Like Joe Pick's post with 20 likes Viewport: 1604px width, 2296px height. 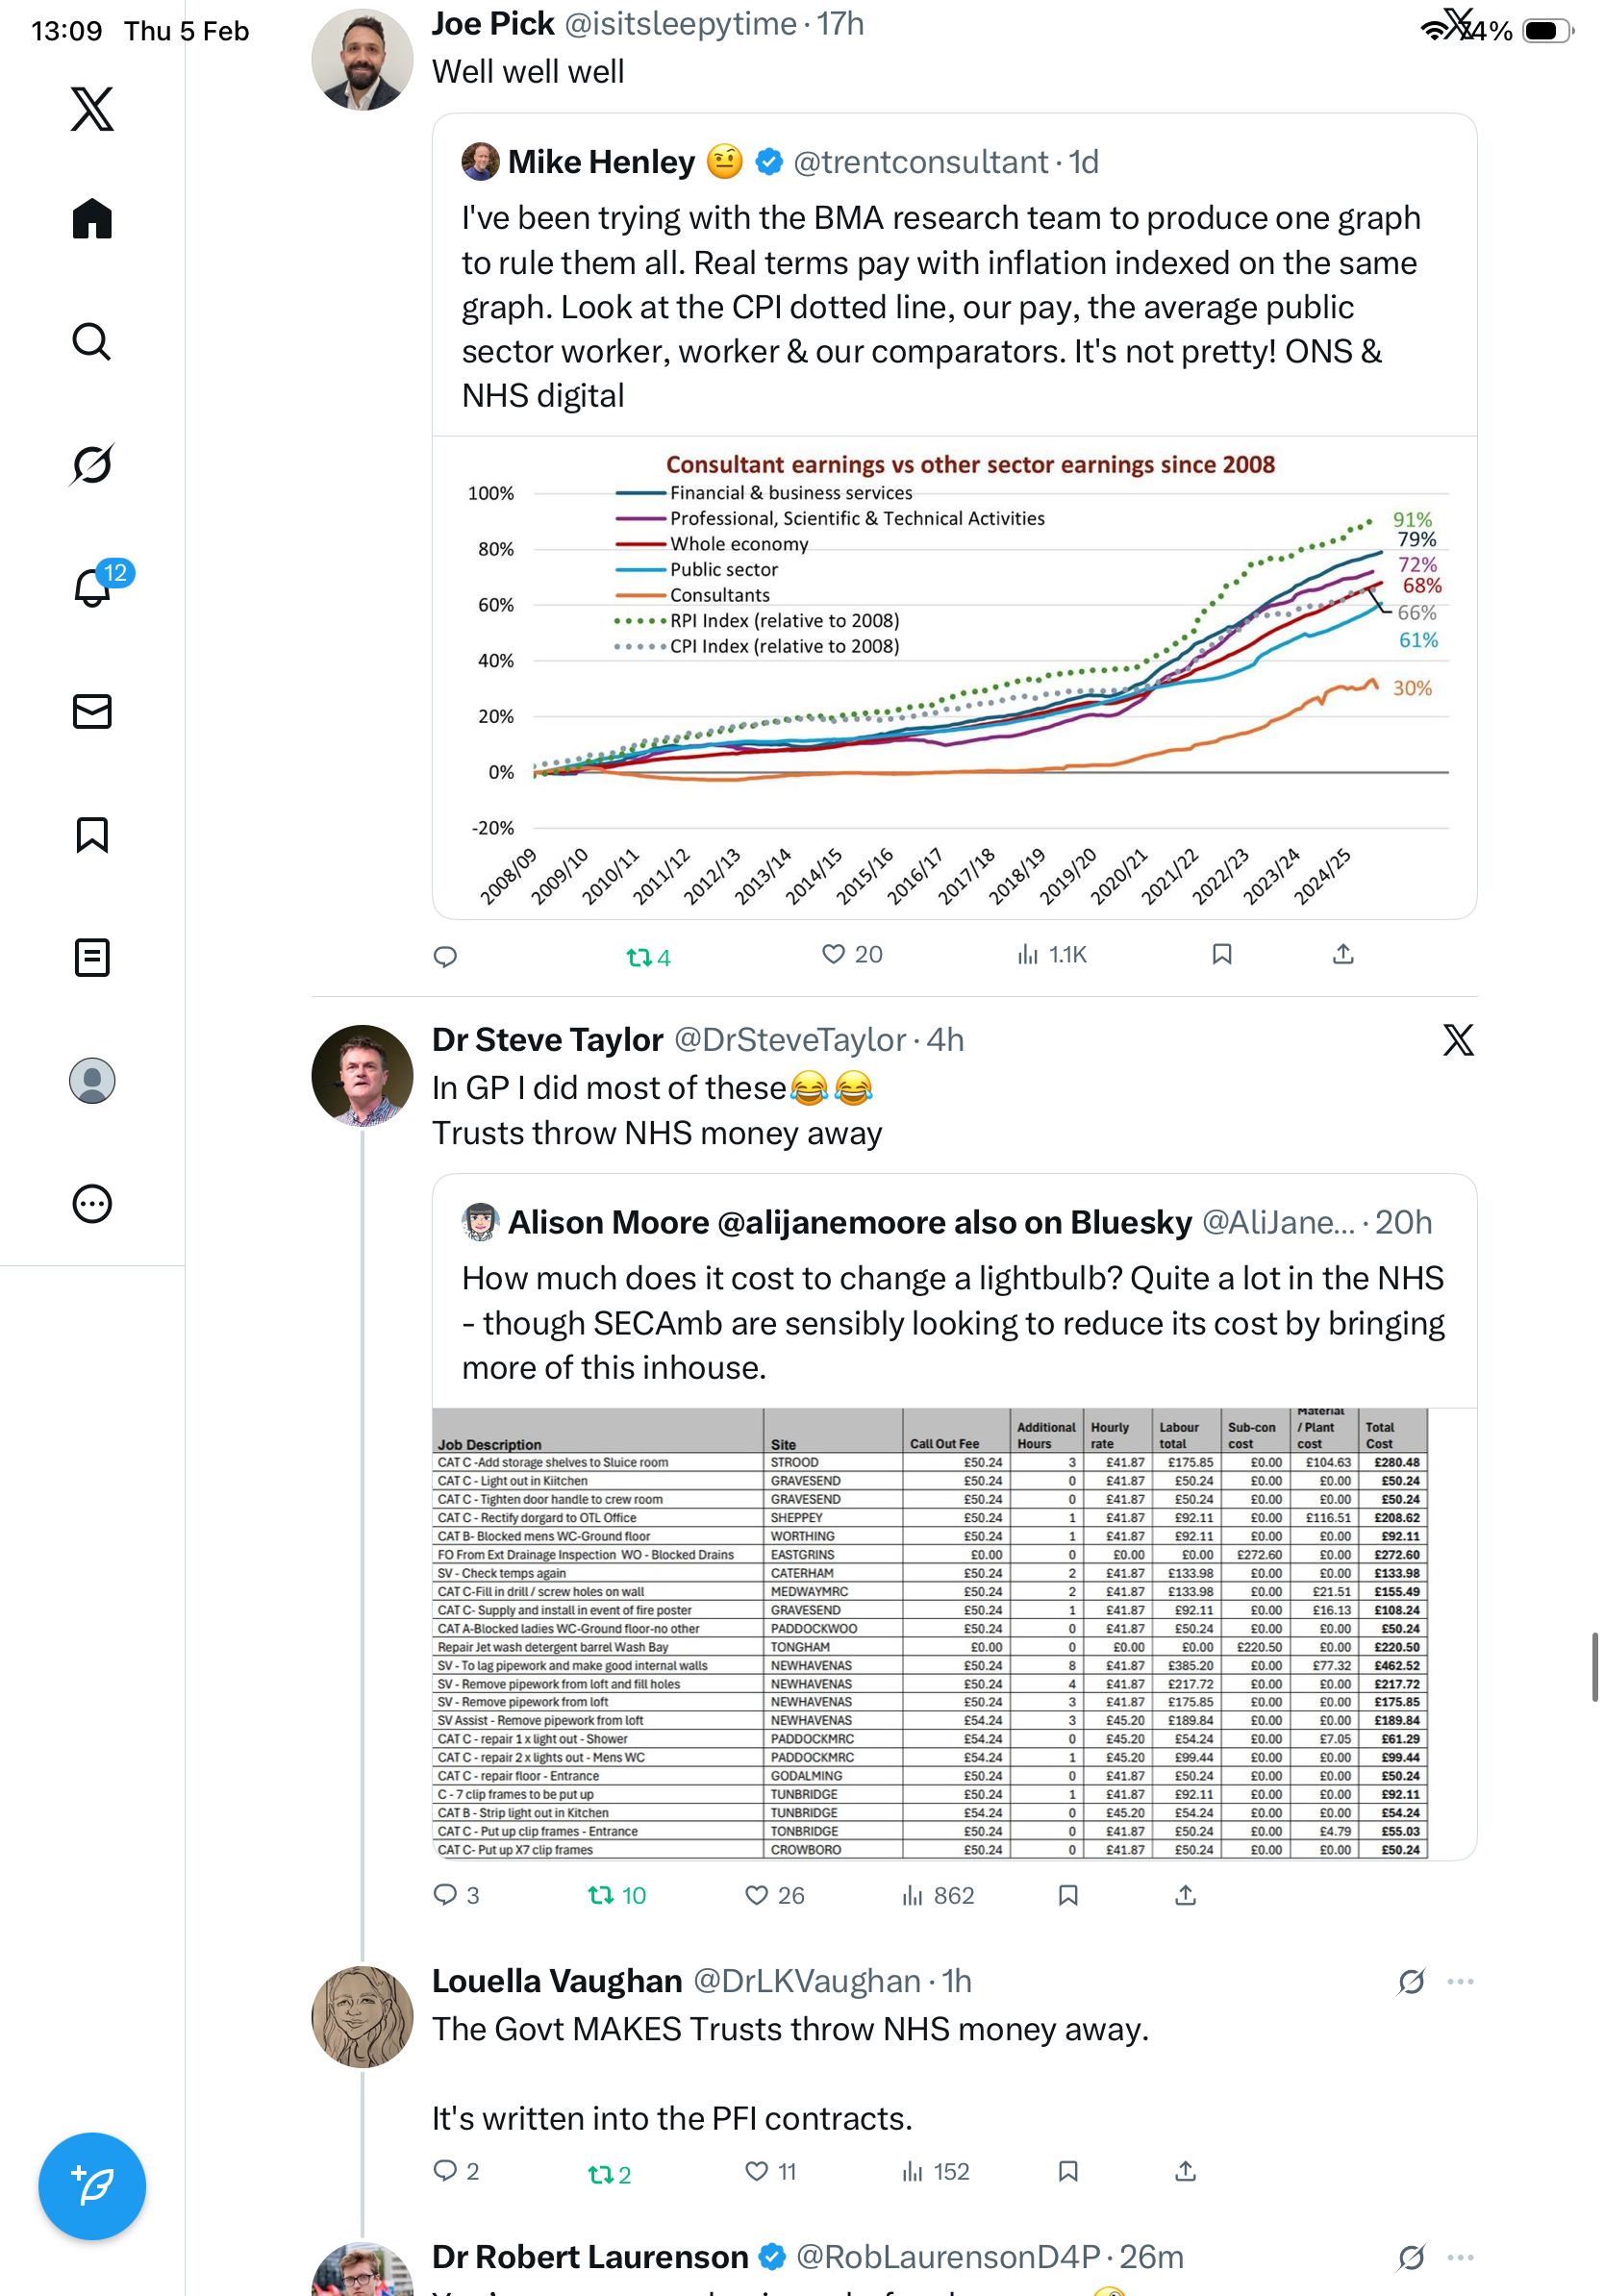pyautogui.click(x=833, y=954)
